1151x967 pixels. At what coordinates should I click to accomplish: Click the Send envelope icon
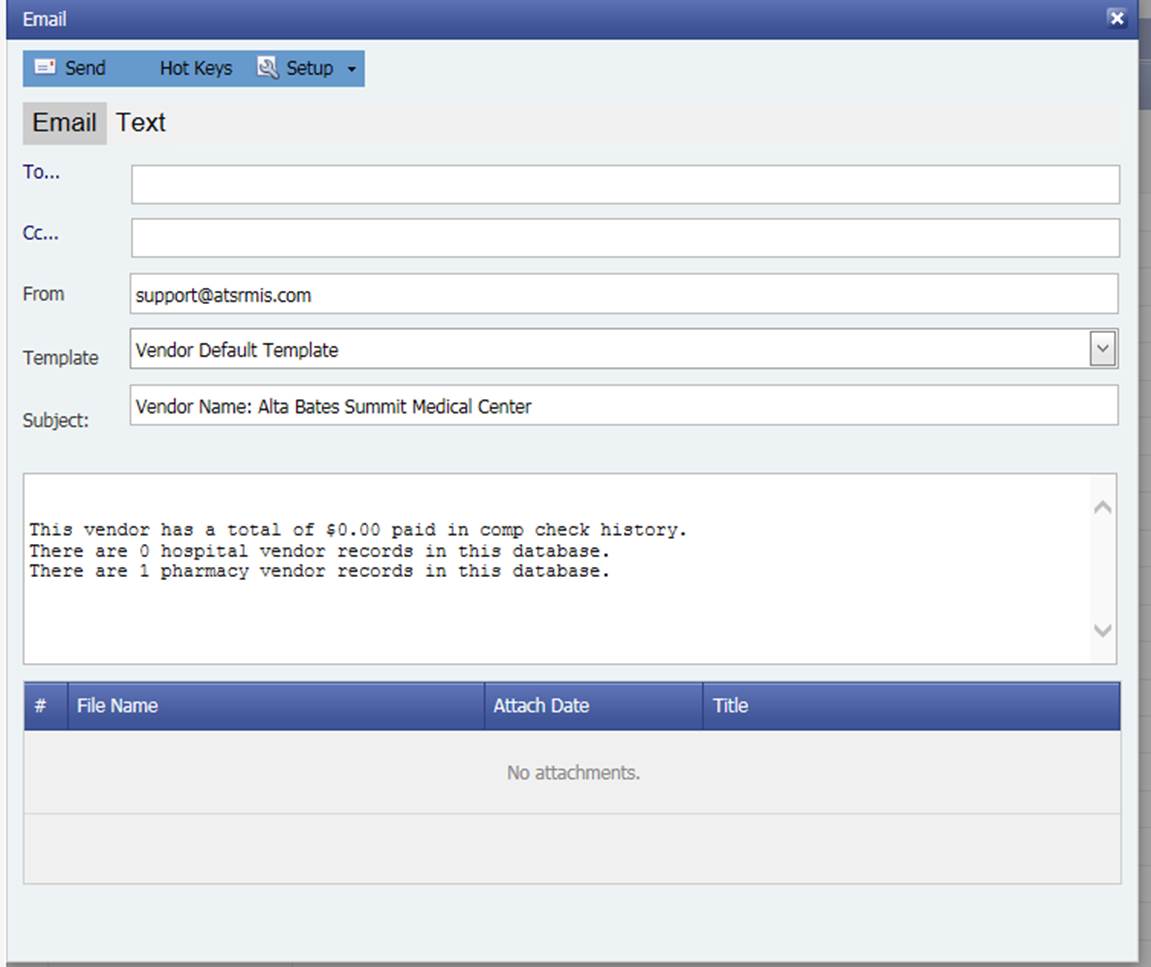(43, 68)
